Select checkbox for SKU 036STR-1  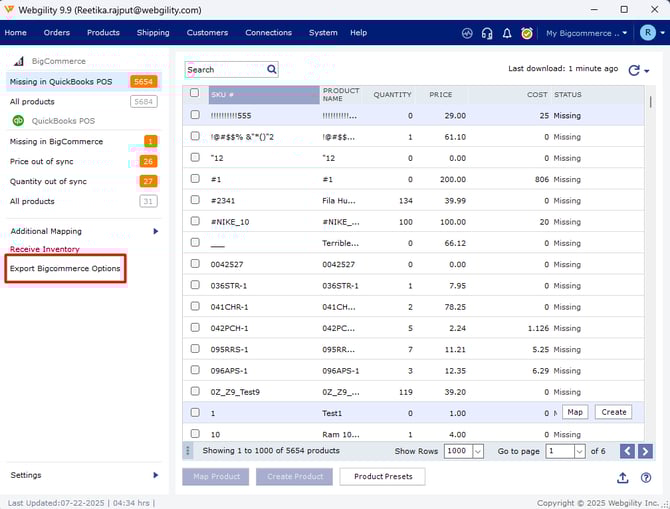click(x=195, y=285)
